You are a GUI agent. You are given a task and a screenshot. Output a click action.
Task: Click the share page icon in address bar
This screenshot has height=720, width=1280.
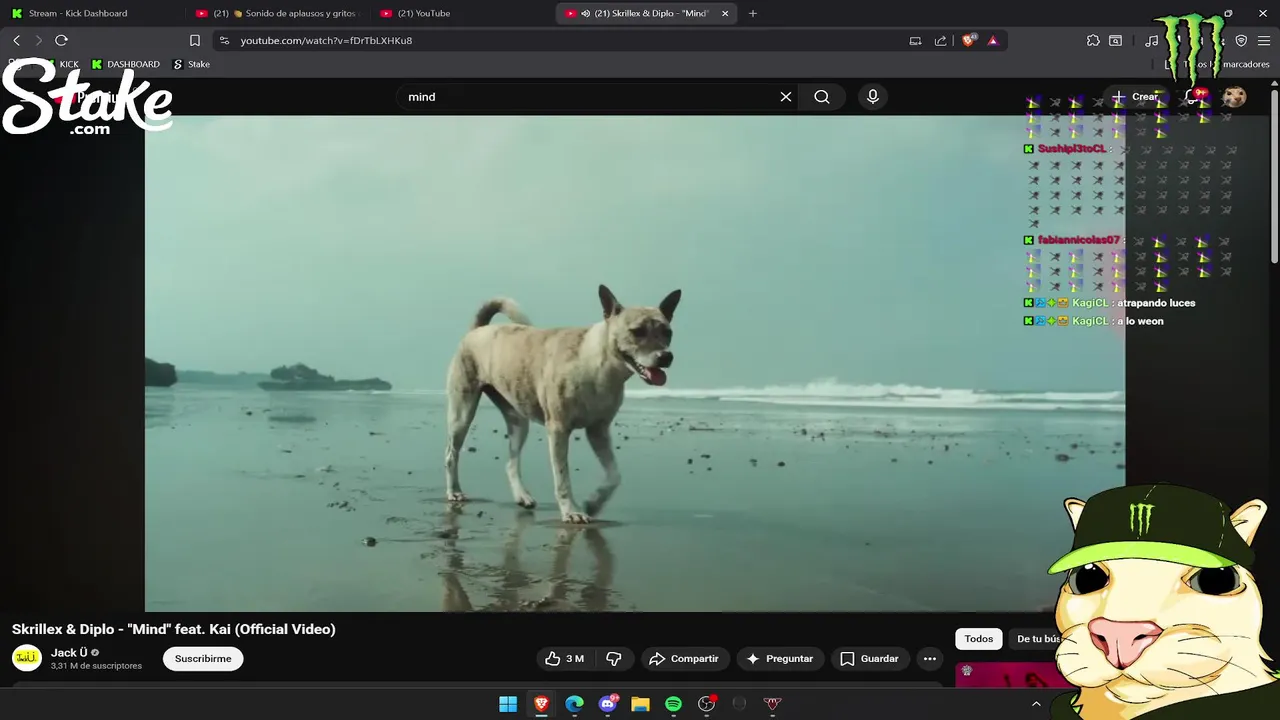point(940,40)
